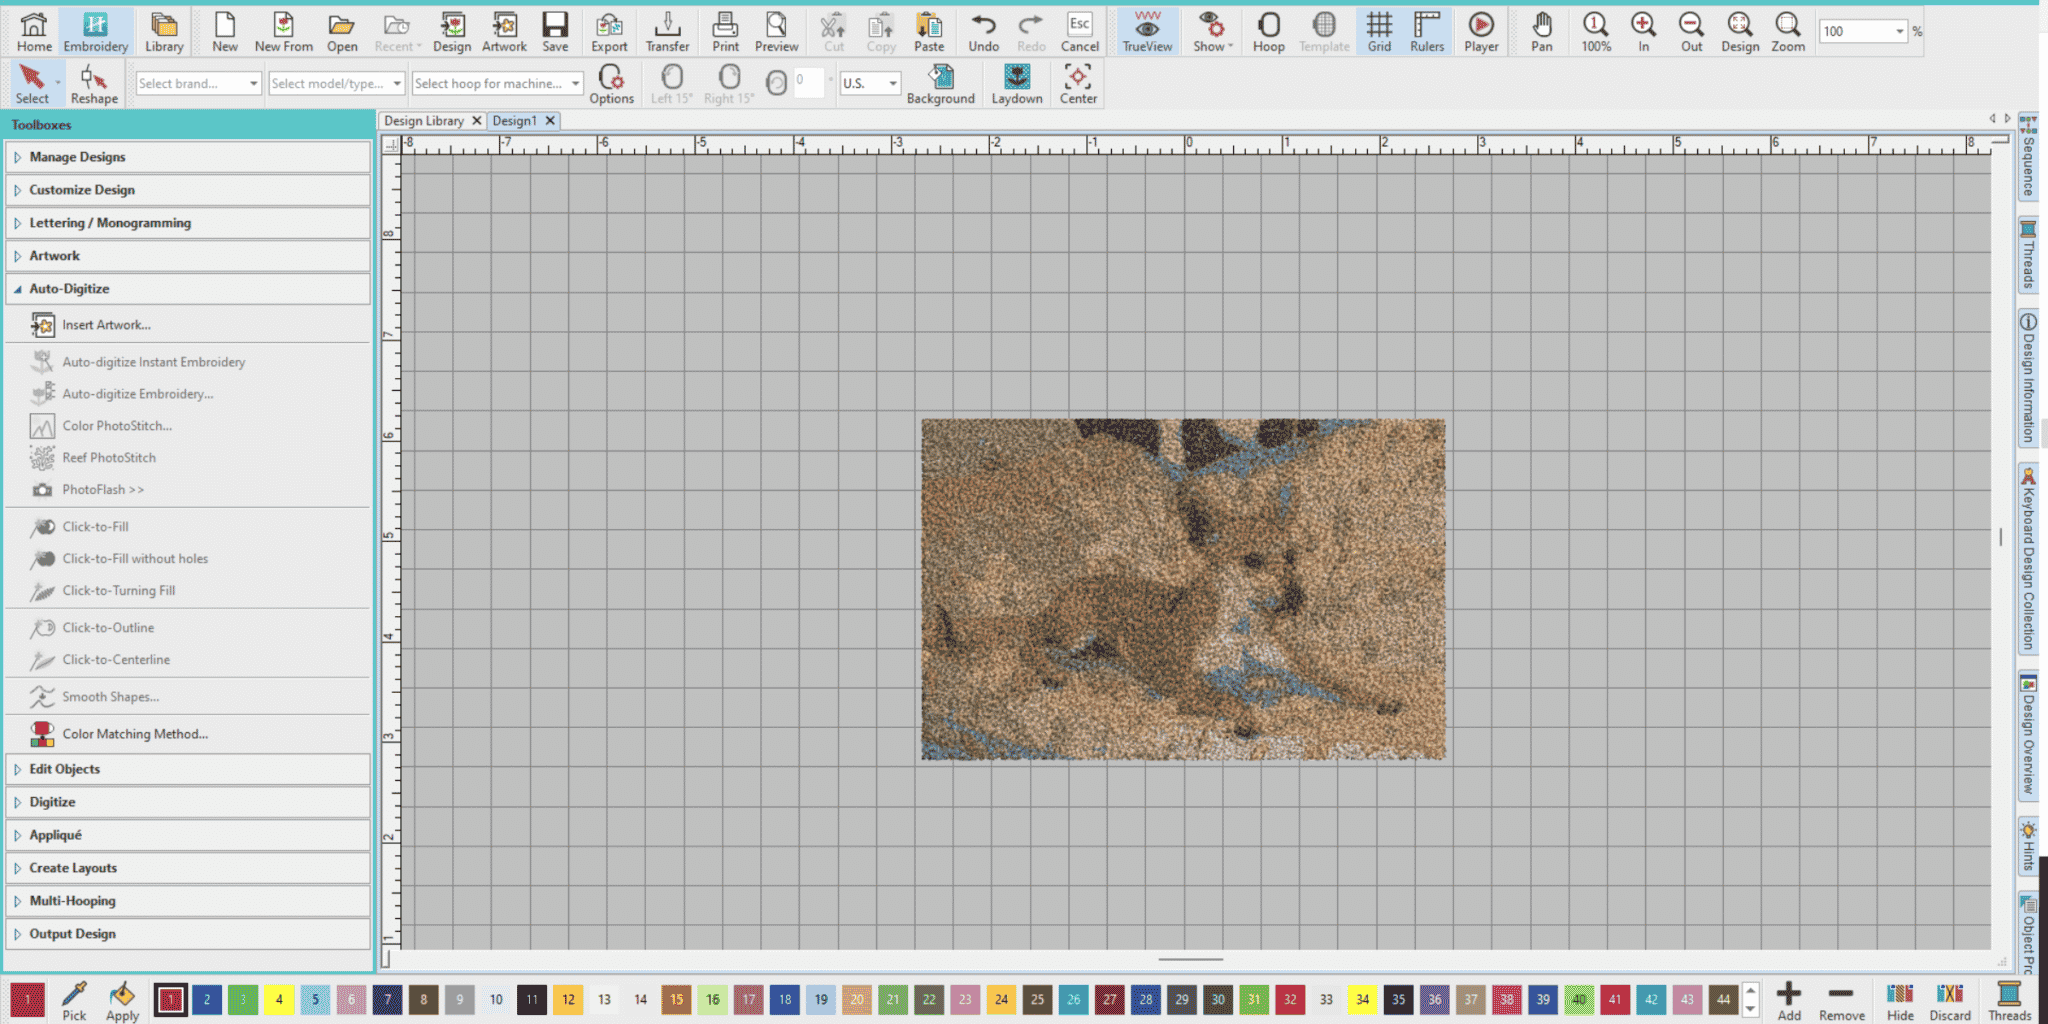Open the Library icon in toolbar
Viewport: 2048px width, 1024px height.
click(x=164, y=31)
